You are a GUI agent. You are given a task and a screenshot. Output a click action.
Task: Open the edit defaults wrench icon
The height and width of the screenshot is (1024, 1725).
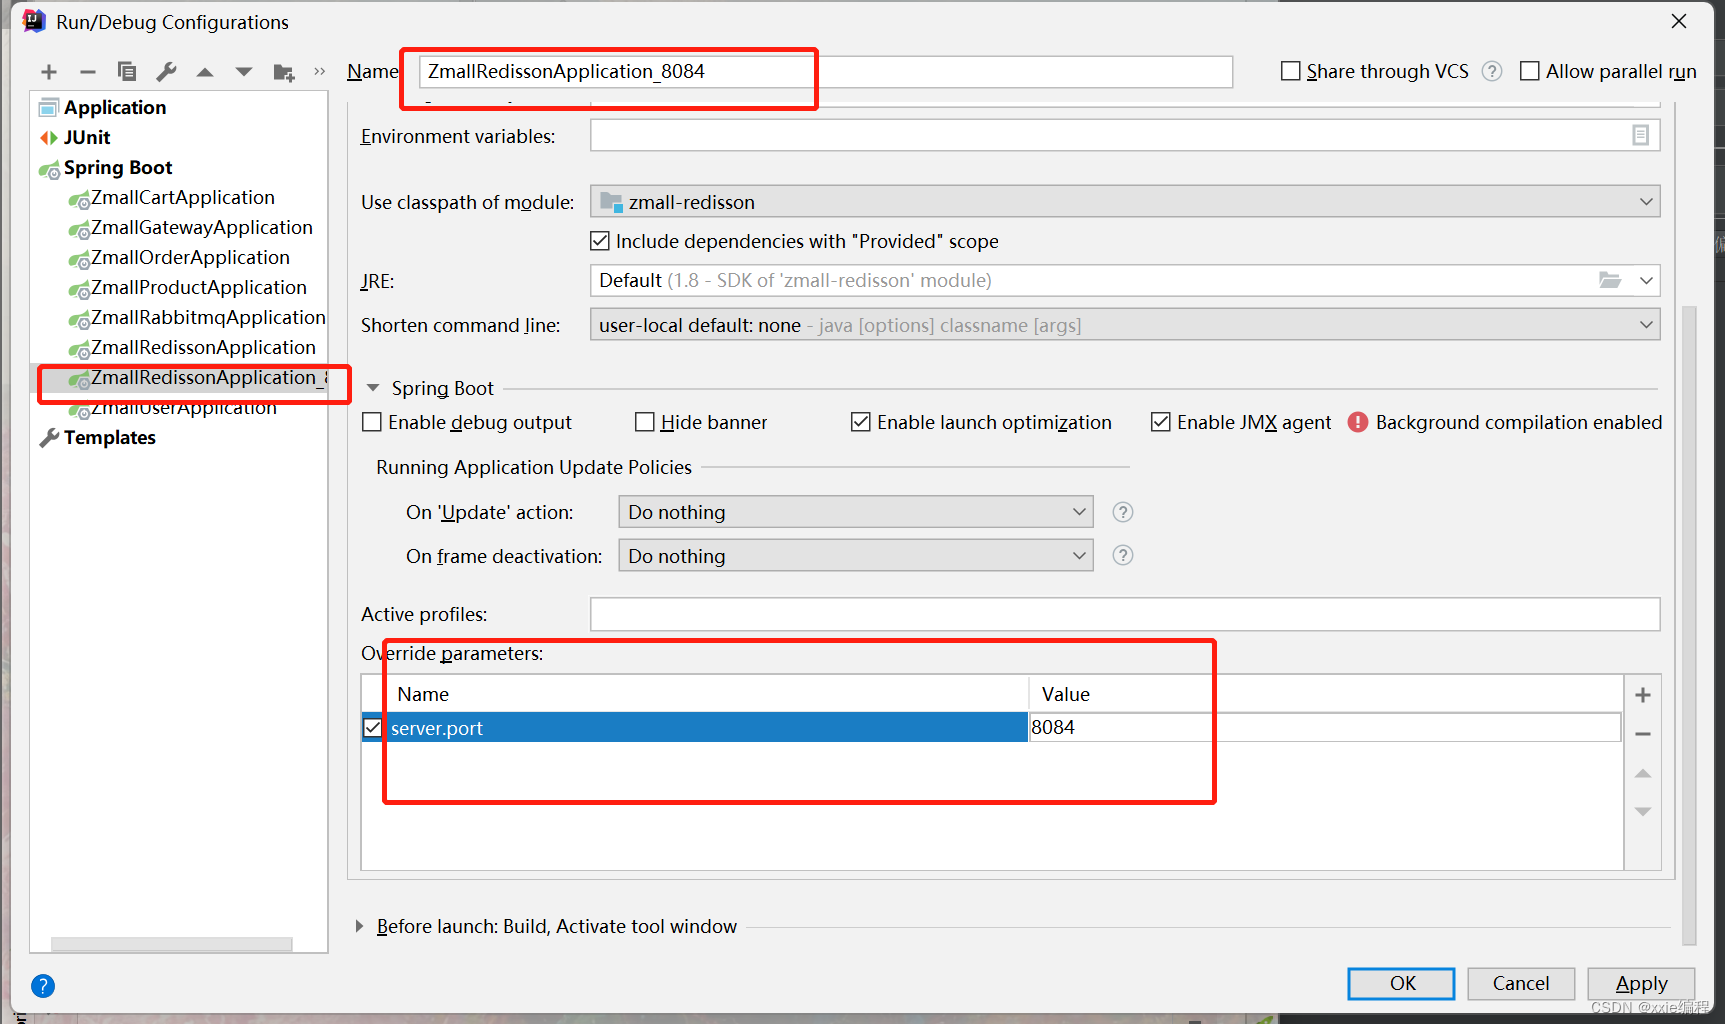[x=166, y=72]
